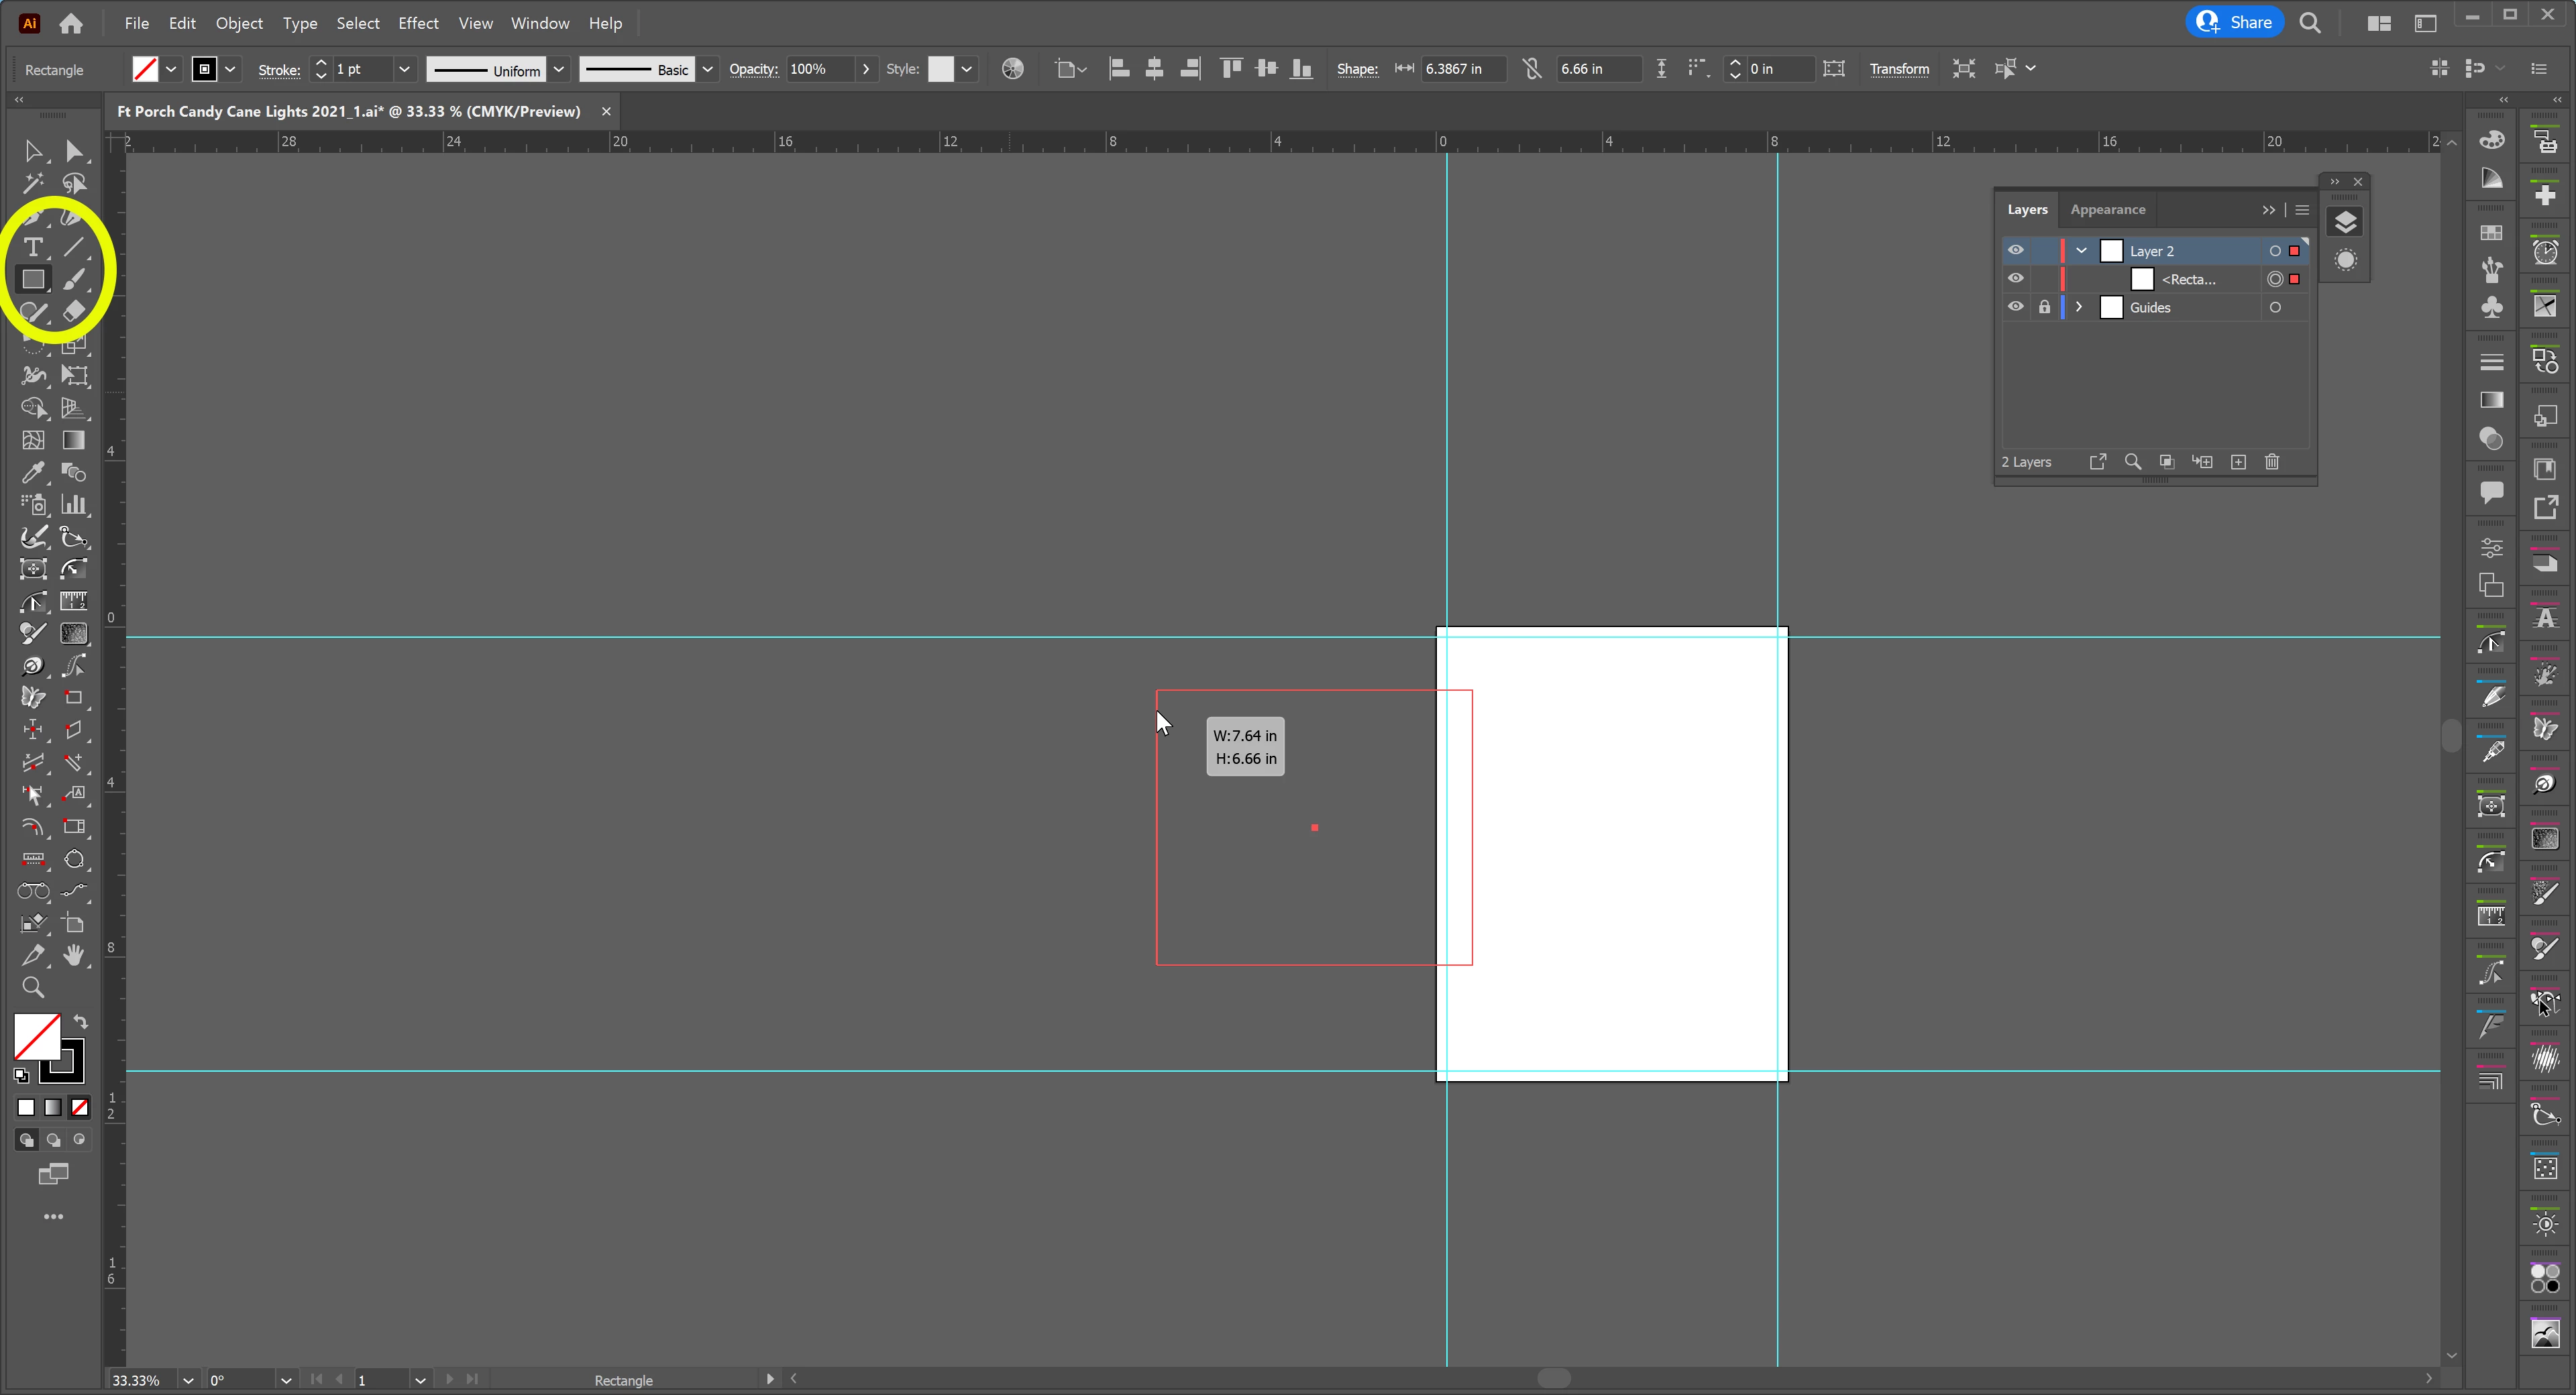Click the Share button

pyautogui.click(x=2234, y=22)
